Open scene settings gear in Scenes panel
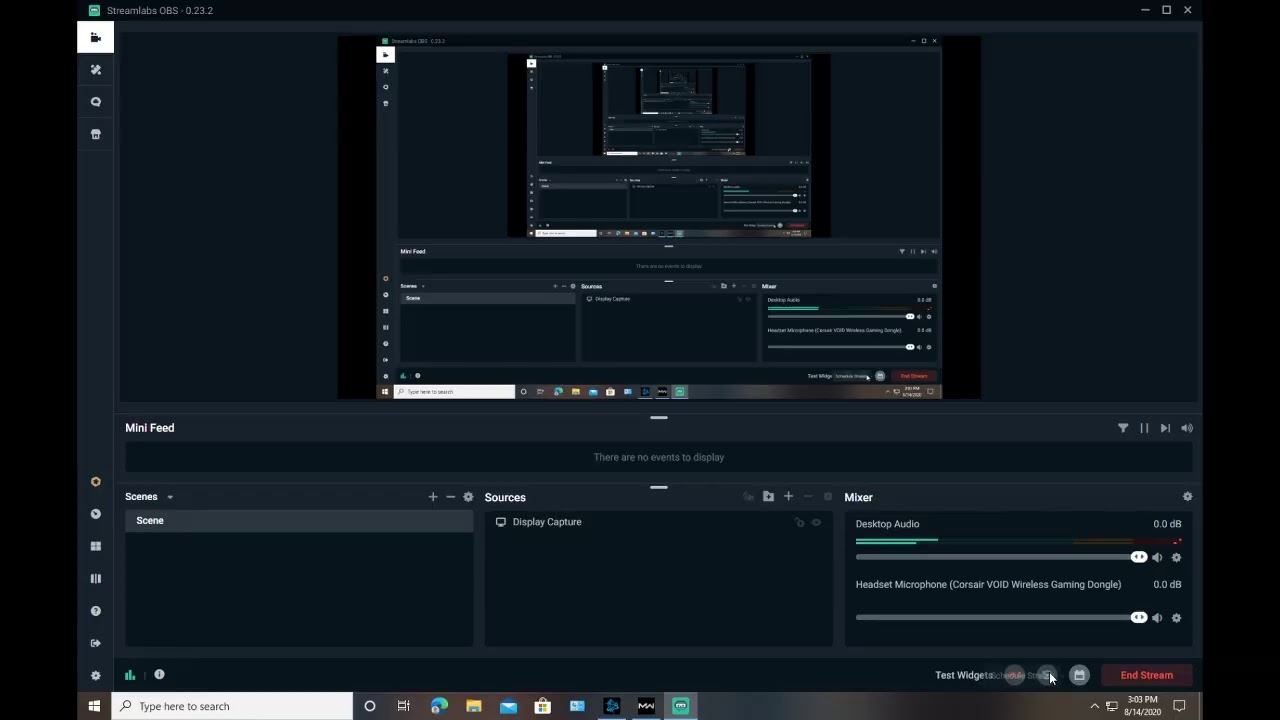 468,497
